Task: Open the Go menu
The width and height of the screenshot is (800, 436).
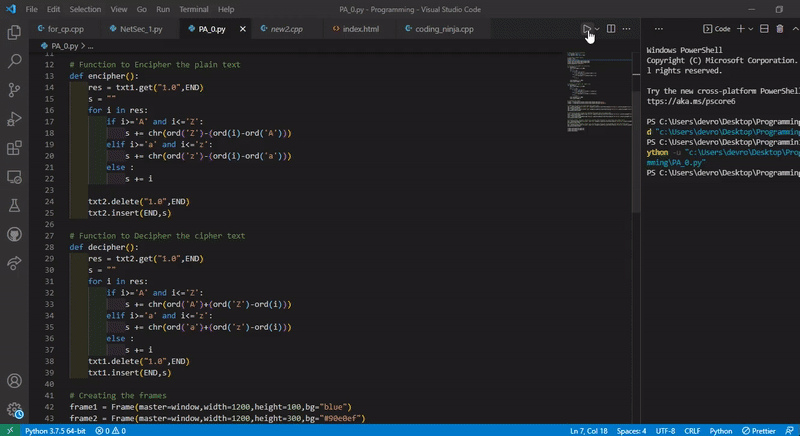Action: pos(142,9)
